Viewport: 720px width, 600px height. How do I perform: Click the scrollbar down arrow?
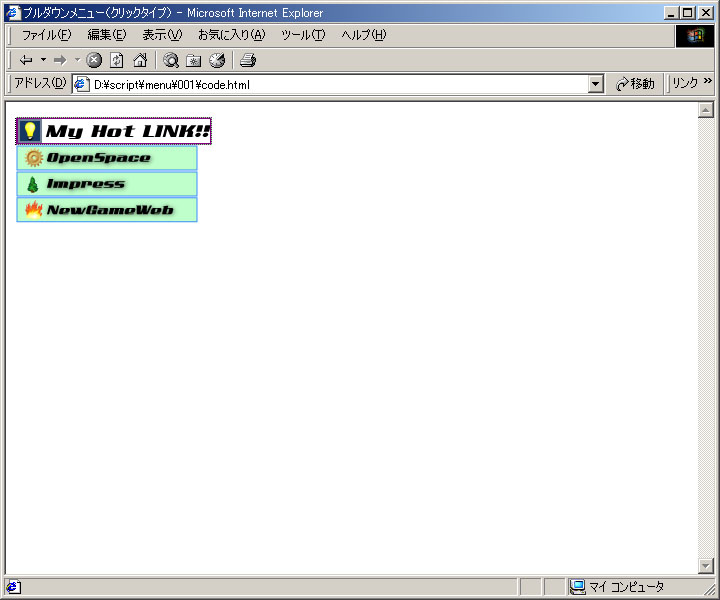tap(705, 566)
